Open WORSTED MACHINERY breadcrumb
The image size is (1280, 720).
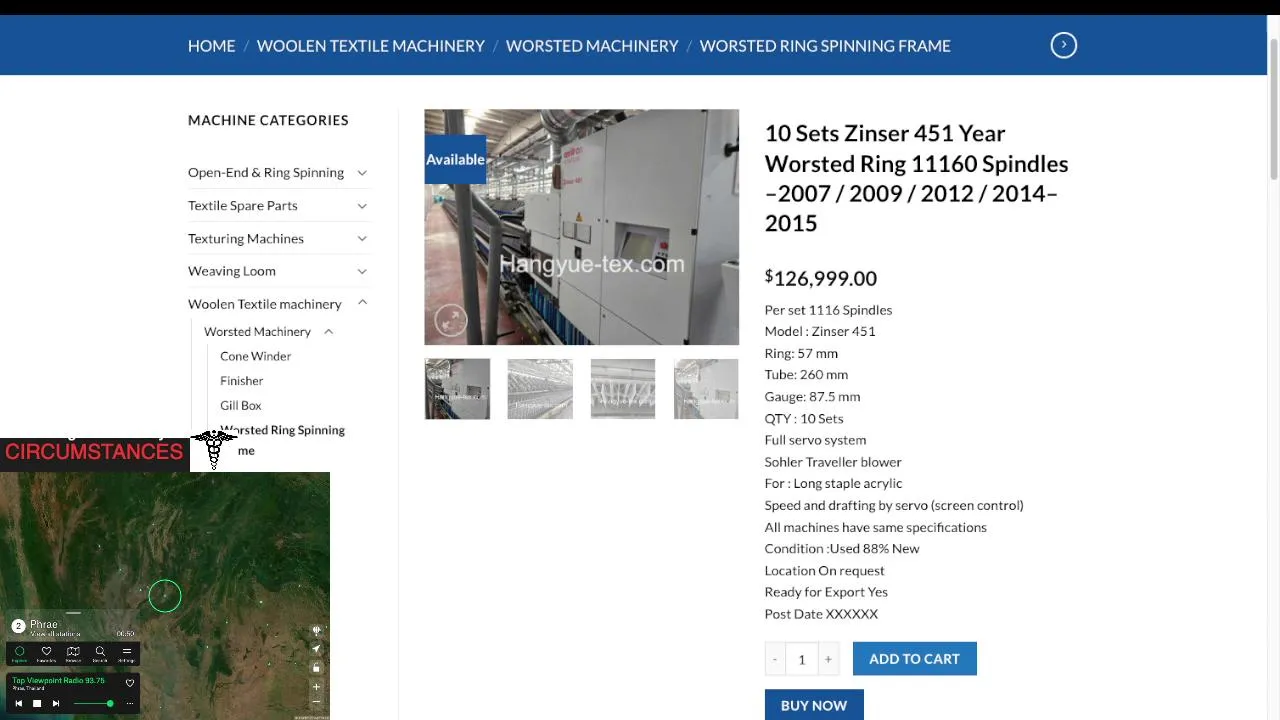click(592, 46)
